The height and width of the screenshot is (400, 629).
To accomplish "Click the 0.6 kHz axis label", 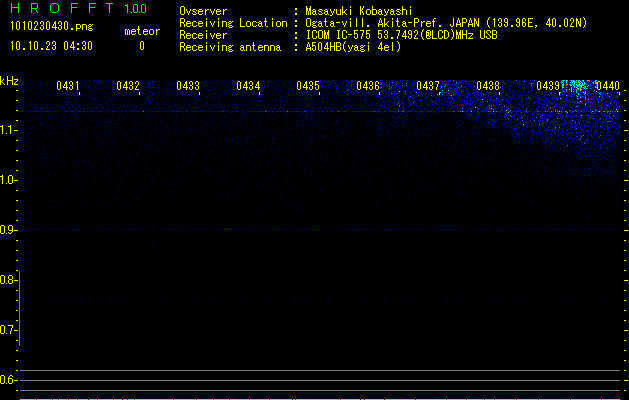I will [7, 380].
